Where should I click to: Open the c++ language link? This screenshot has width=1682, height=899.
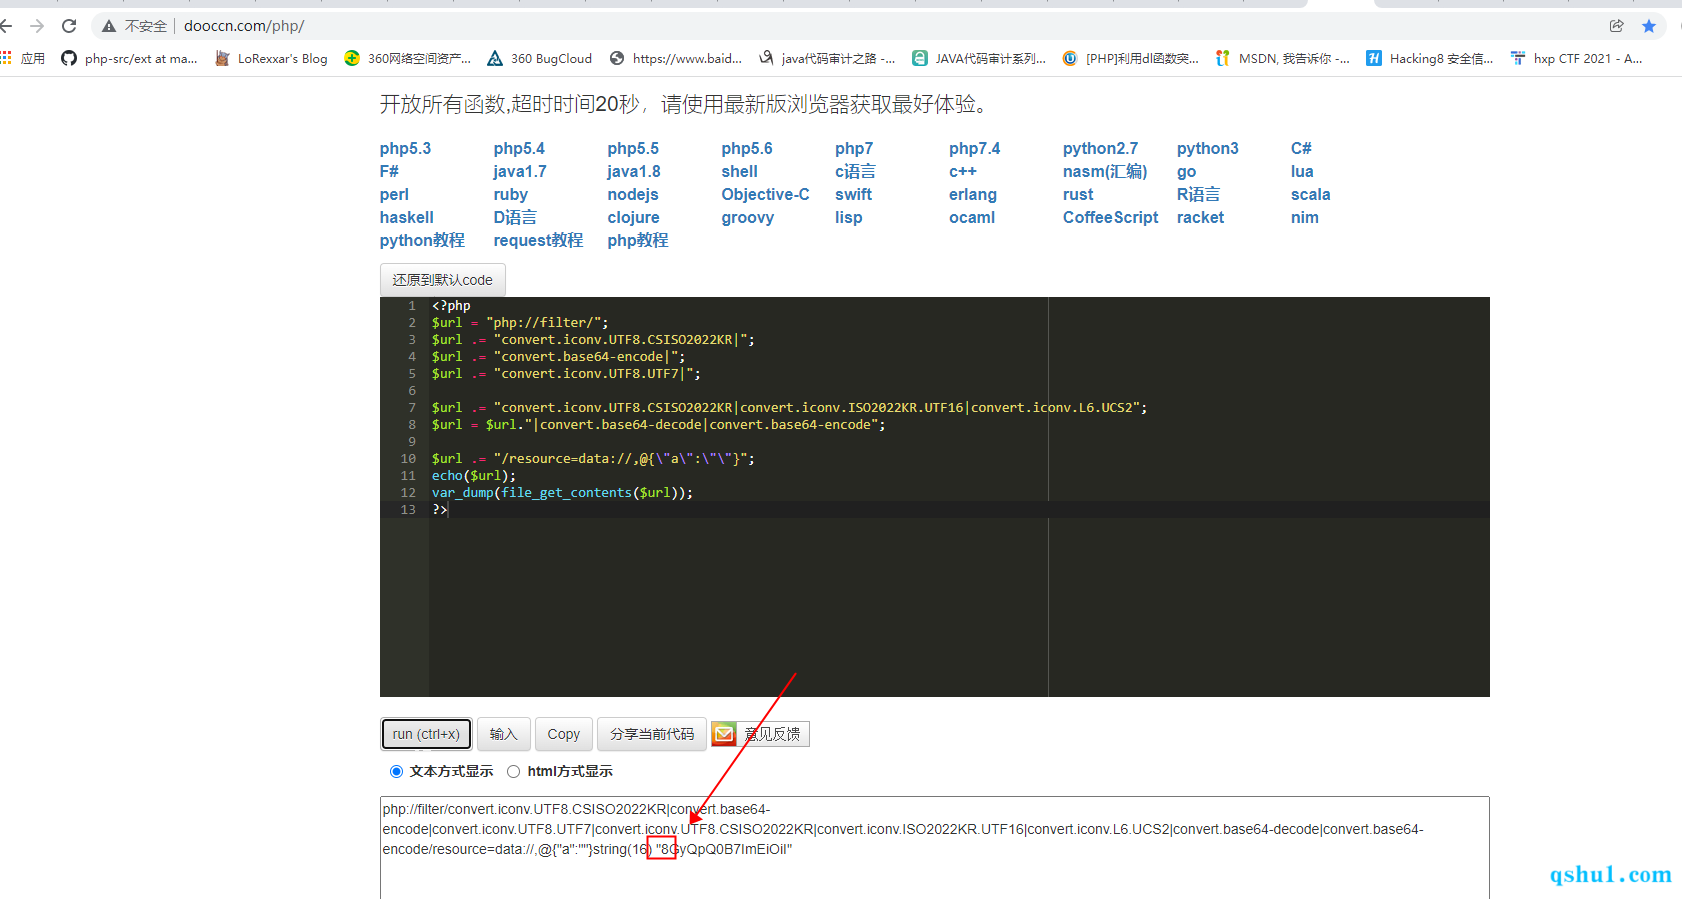963,171
